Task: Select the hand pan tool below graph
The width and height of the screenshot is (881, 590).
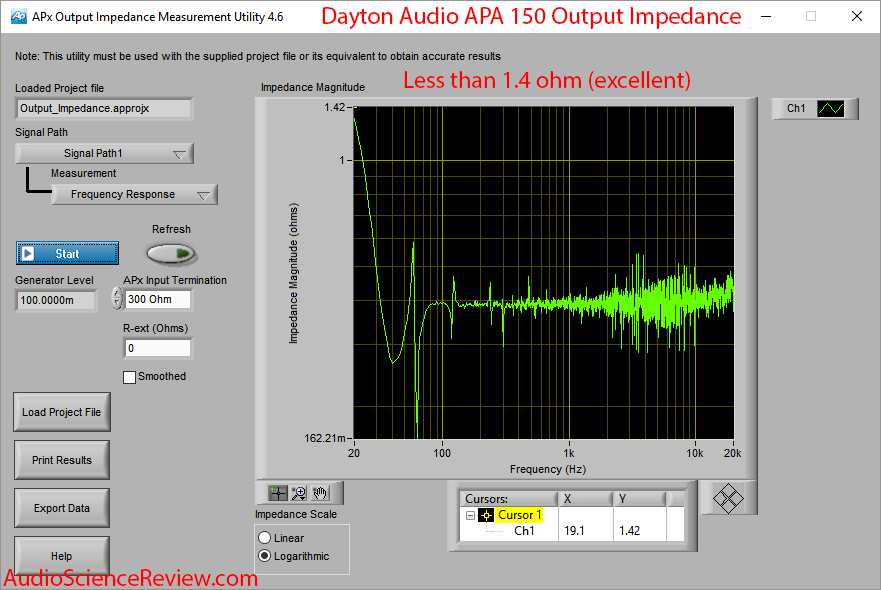Action: [x=320, y=493]
